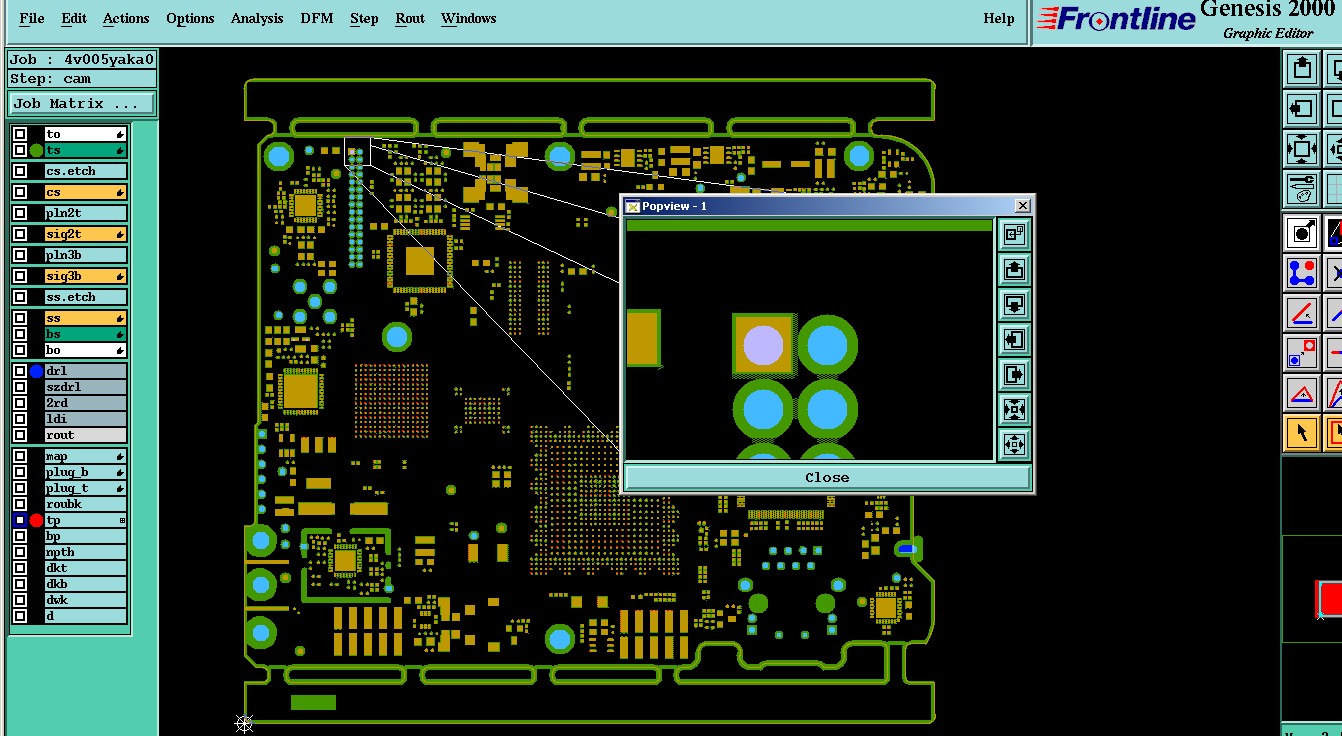Select layer map in the layer list
Image resolution: width=1342 pixels, height=736 pixels.
pos(85,456)
